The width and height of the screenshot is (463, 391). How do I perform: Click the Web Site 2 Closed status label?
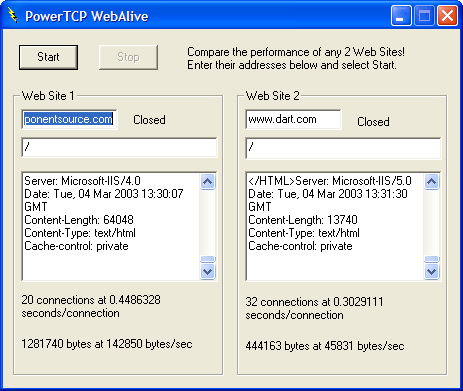[x=373, y=122]
